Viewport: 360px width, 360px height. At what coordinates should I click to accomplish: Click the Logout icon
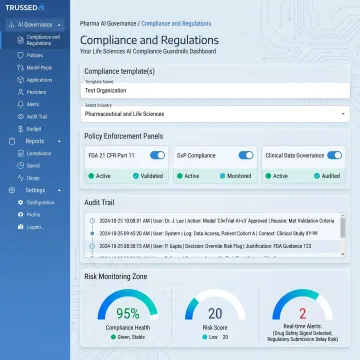(x=20, y=227)
